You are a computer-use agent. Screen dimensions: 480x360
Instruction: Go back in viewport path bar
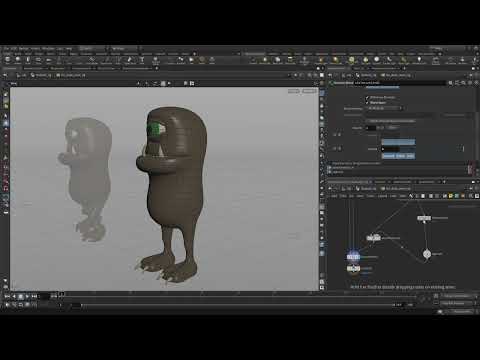[5, 75]
